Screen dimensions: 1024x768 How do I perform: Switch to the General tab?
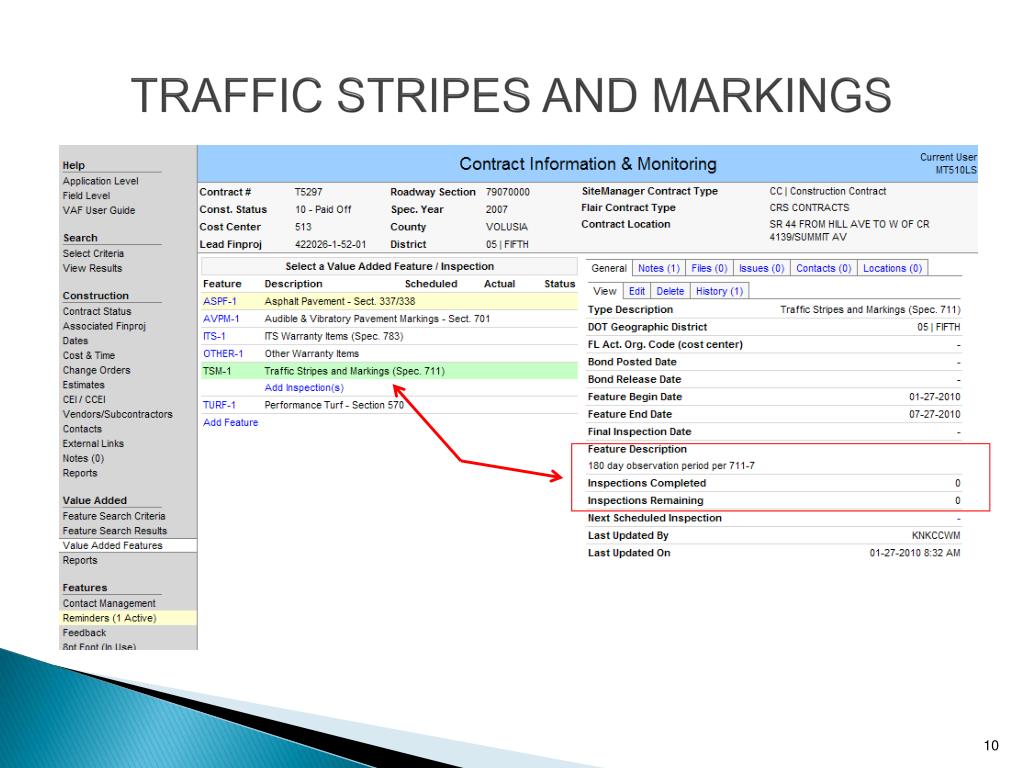pyautogui.click(x=609, y=268)
